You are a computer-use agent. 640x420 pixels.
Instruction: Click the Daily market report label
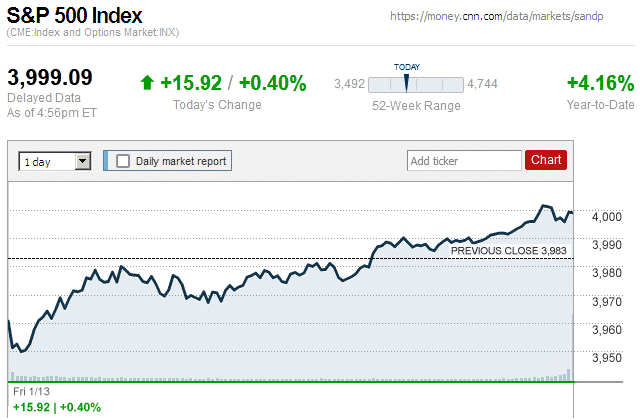(x=181, y=160)
